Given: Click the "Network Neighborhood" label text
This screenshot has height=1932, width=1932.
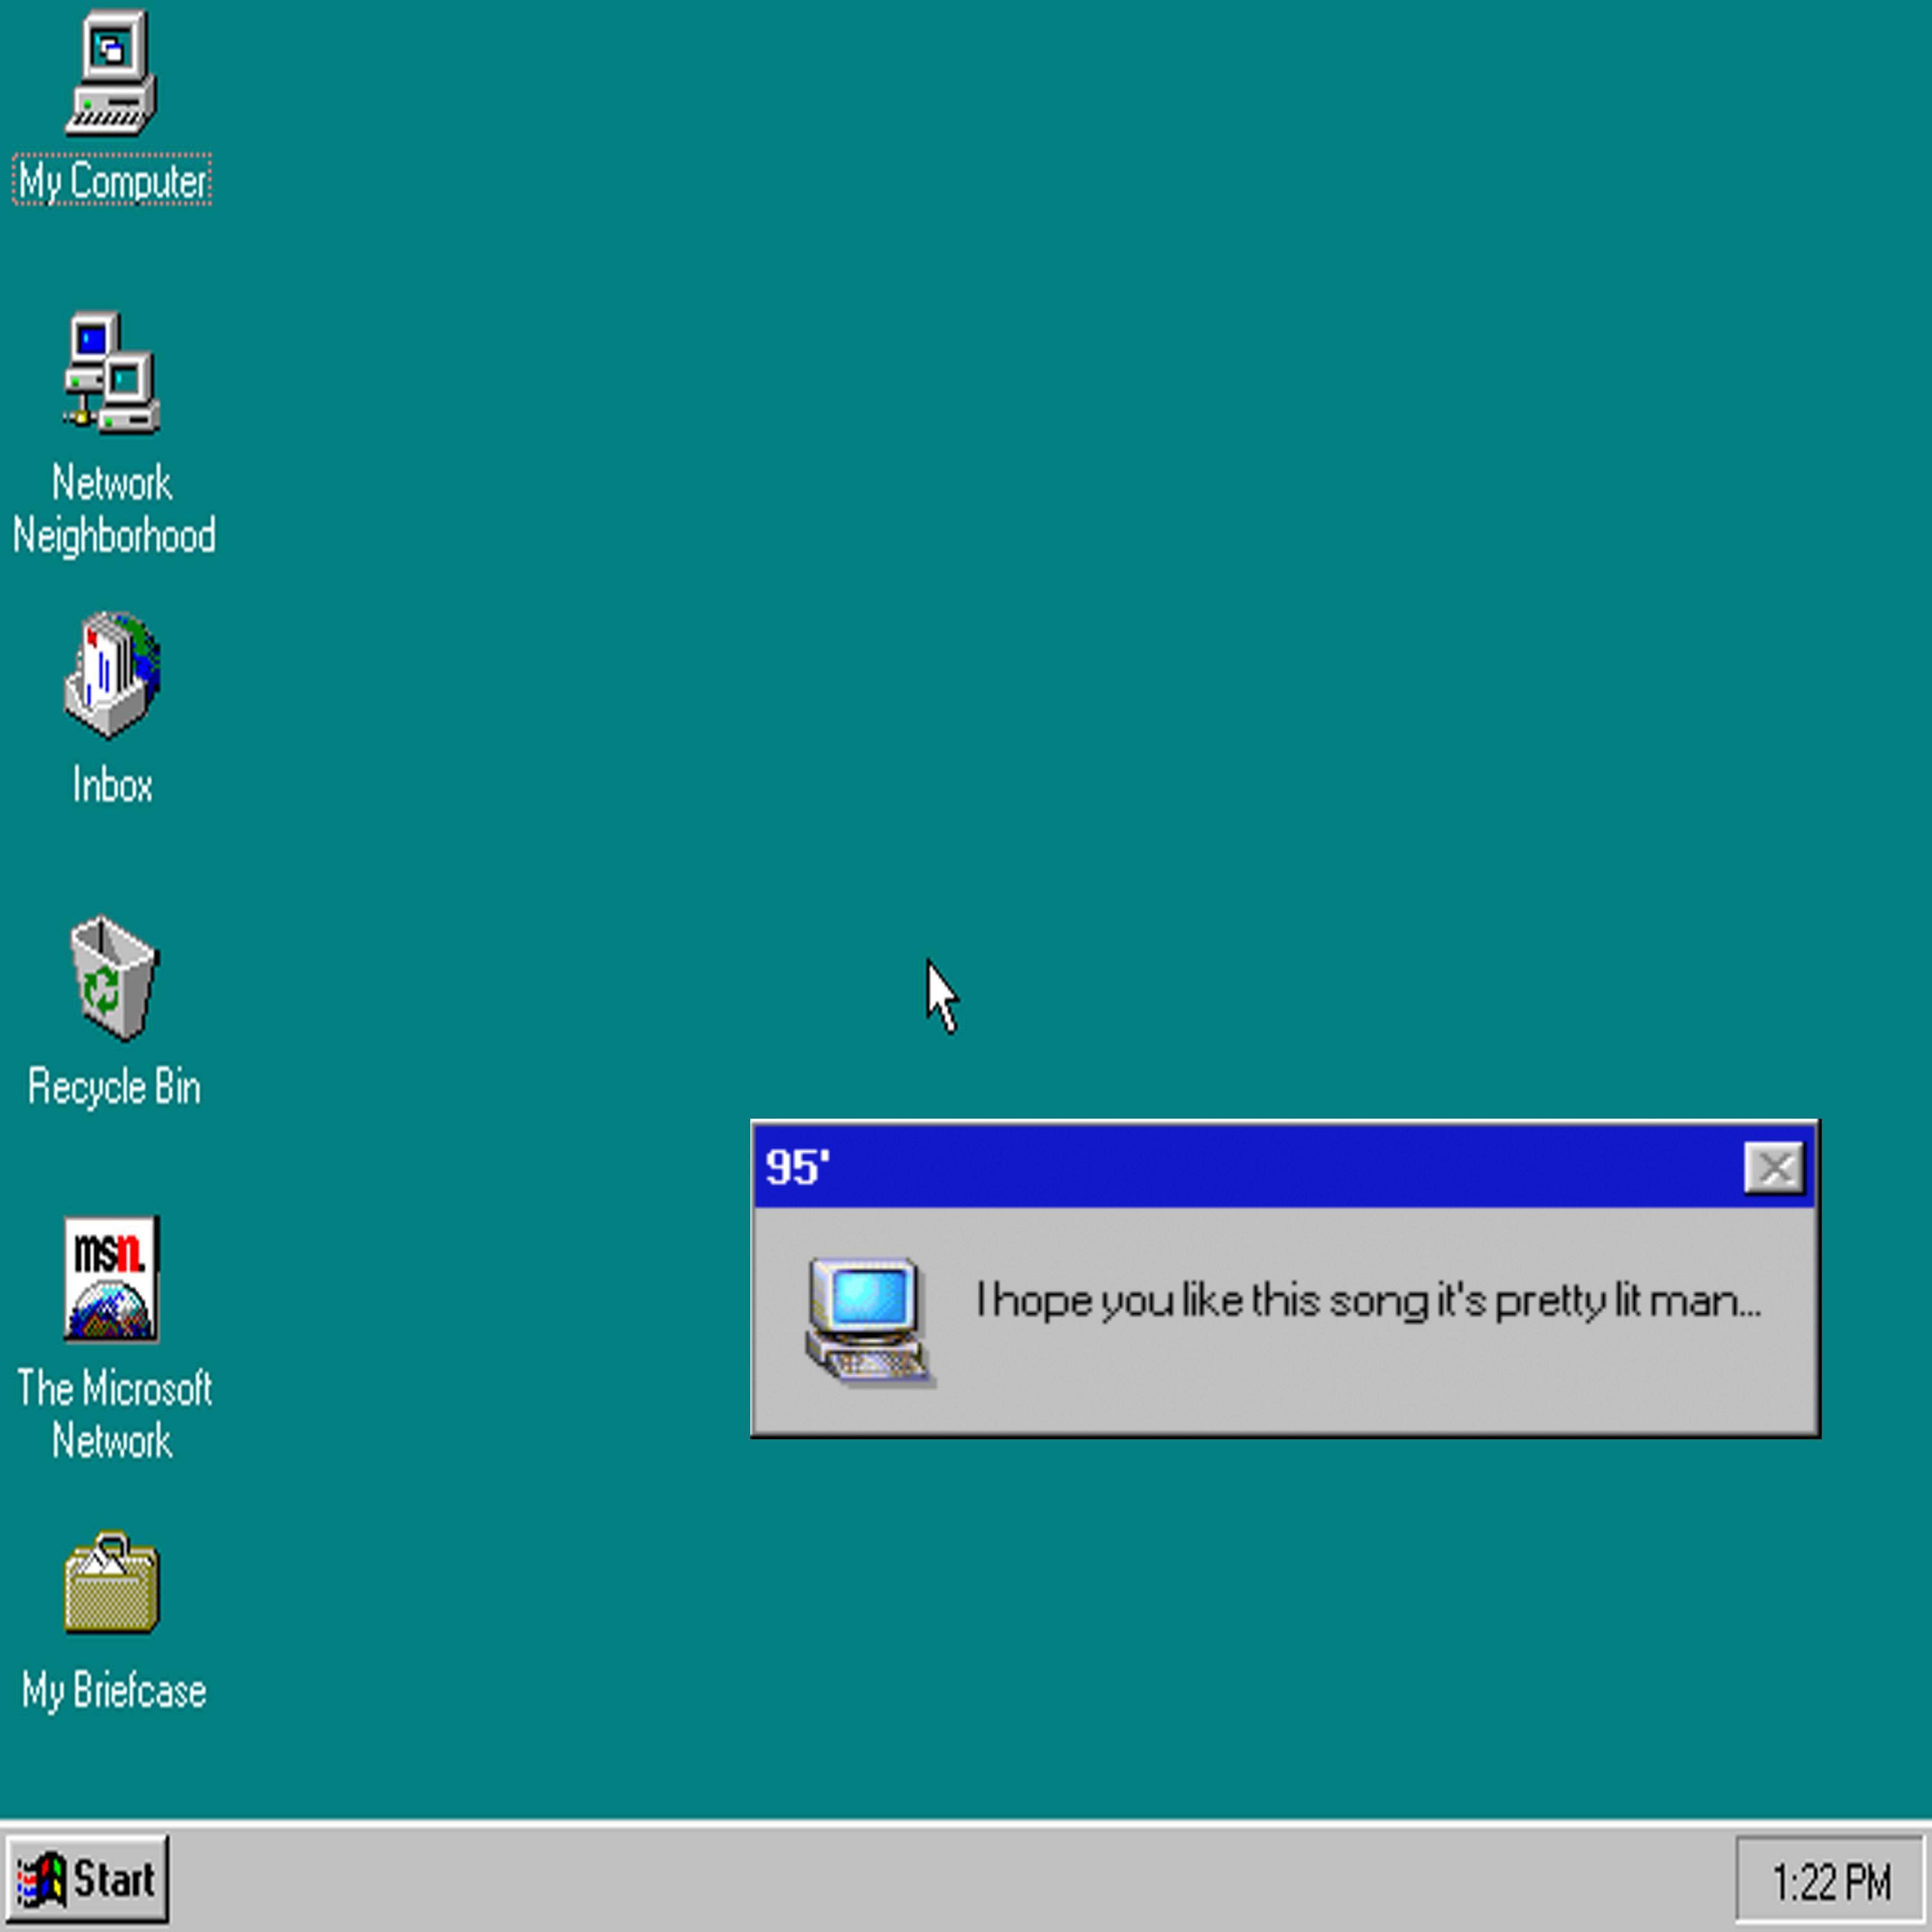Looking at the screenshot, I should tap(113, 510).
